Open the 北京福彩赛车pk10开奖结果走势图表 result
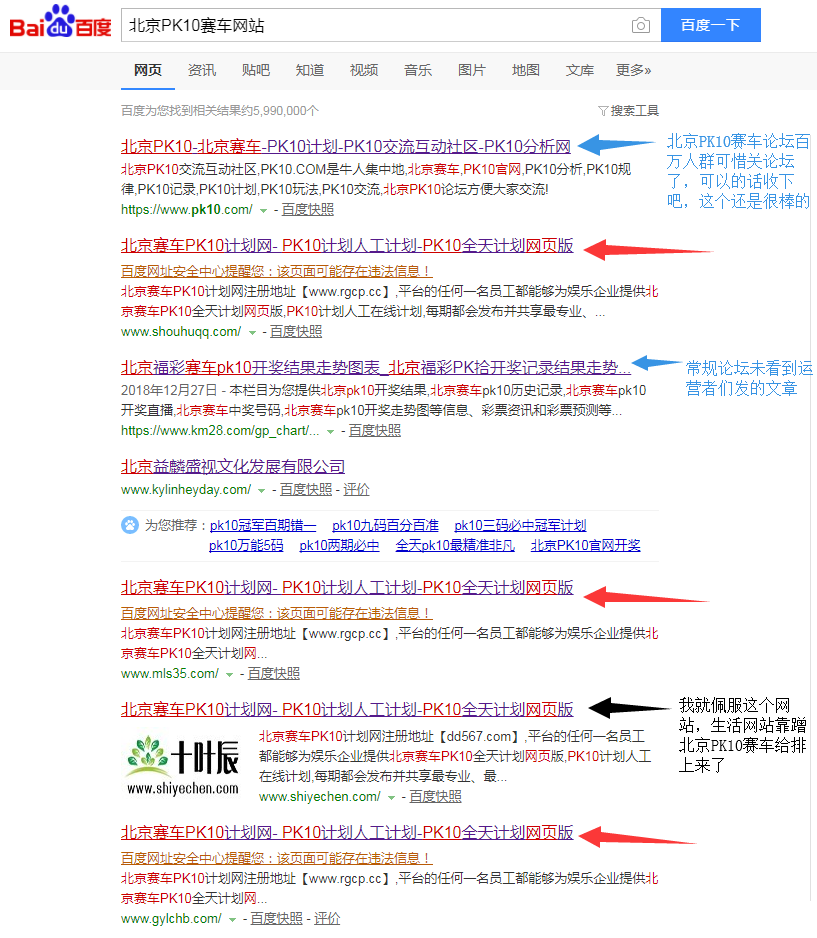Image resolution: width=817 pixels, height=938 pixels. tap(376, 367)
